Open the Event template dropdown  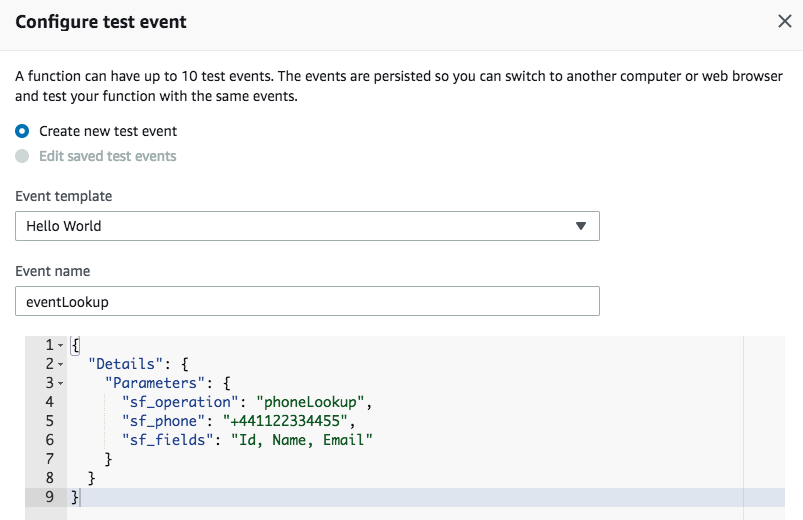pyautogui.click(x=307, y=226)
